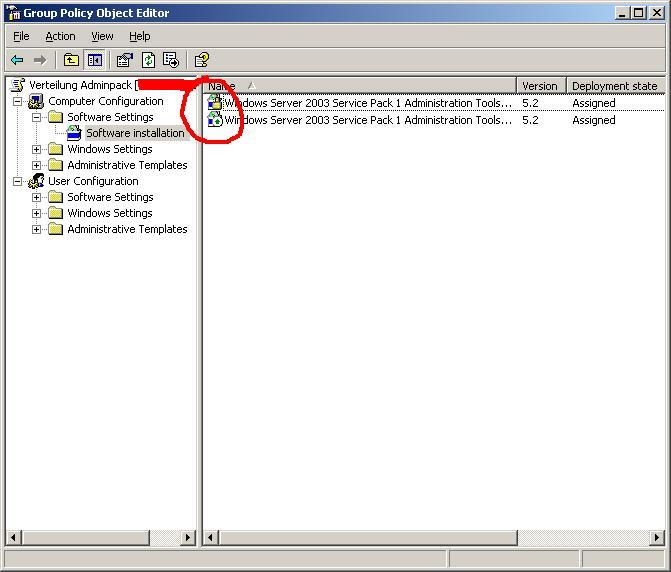The image size is (671, 572).
Task: Click folder icon of User Windows Settings
Action: 55,213
